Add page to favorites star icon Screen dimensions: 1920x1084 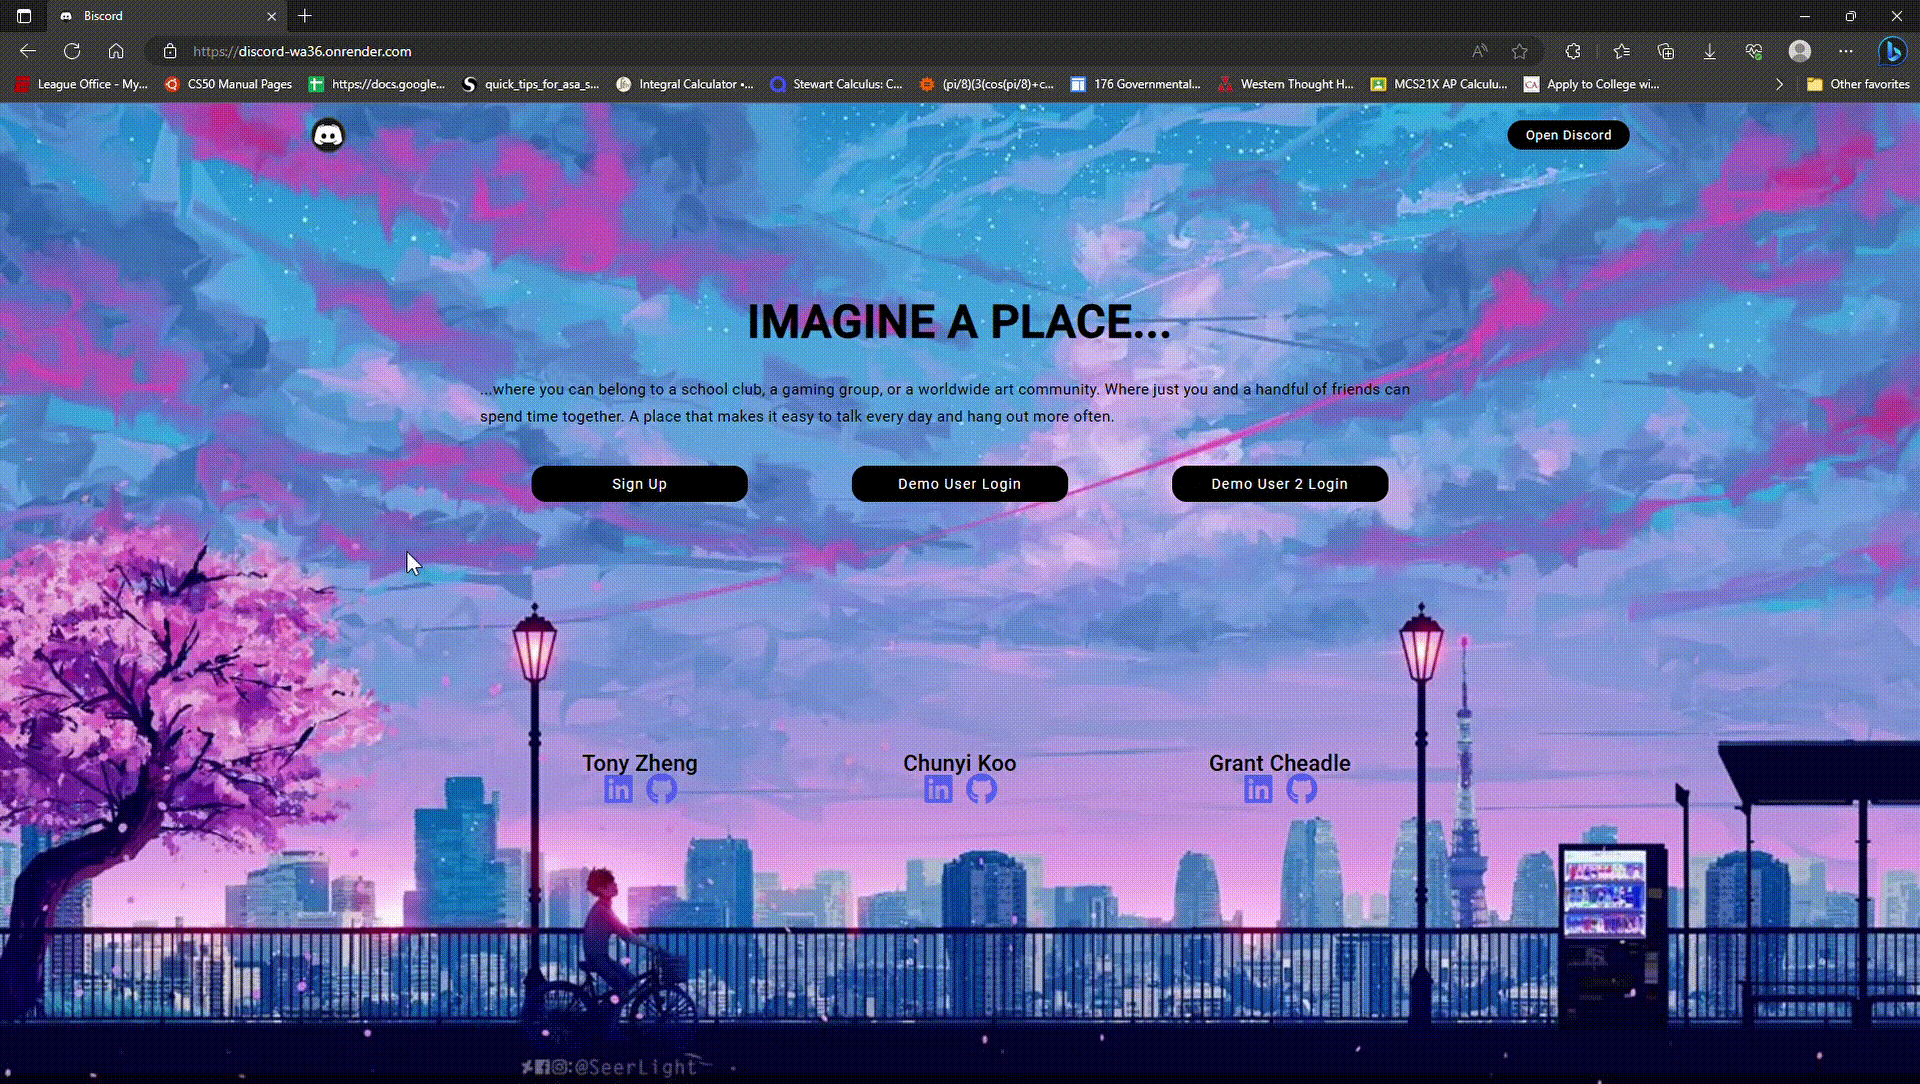pos(1520,51)
